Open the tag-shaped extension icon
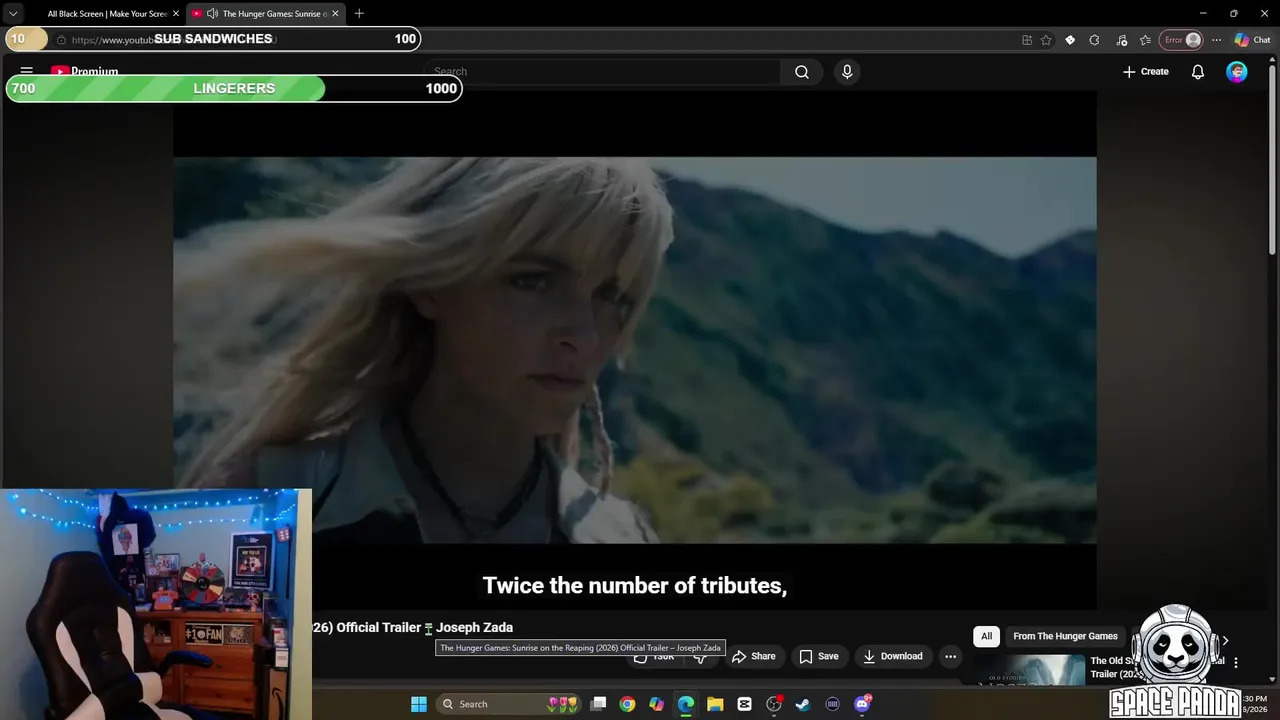 click(1070, 40)
